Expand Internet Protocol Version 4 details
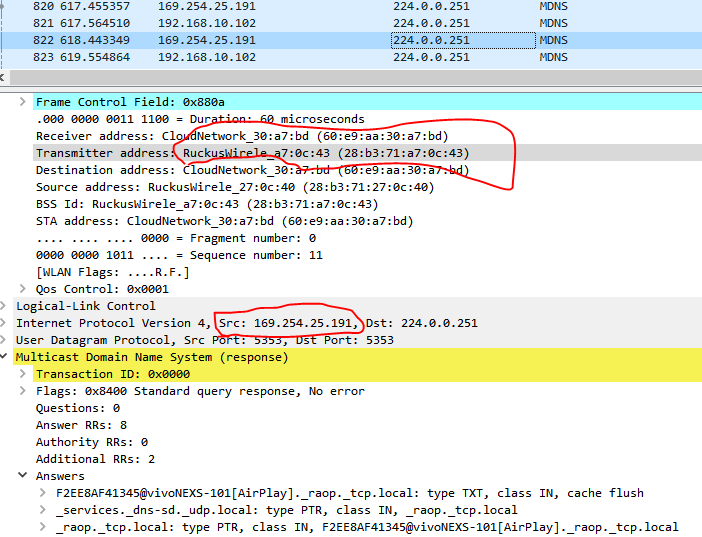 pos(8,323)
